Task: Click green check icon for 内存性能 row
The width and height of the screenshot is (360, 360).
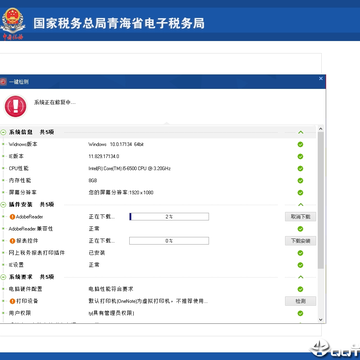Action: [300, 180]
